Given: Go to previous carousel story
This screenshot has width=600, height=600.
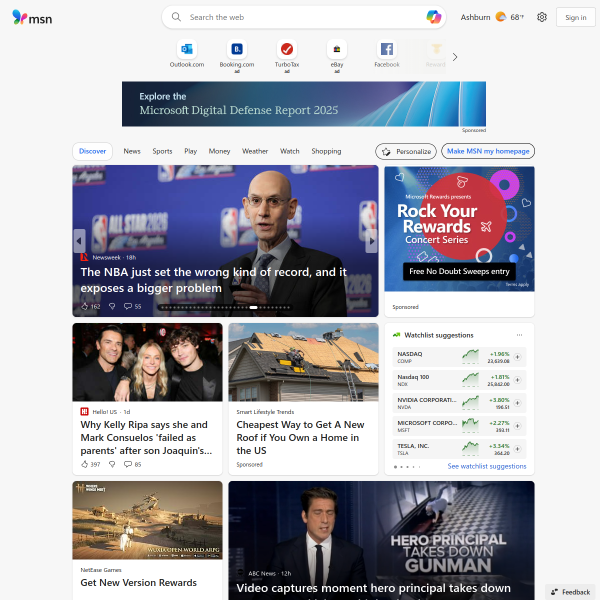Looking at the screenshot, I should point(79,241).
